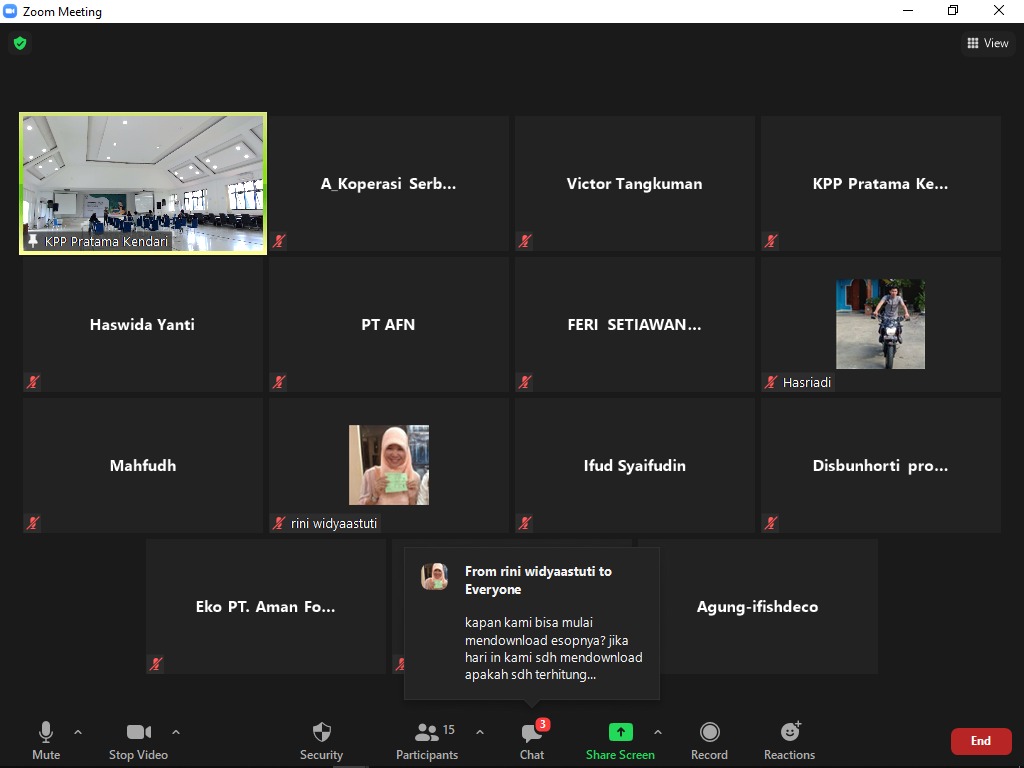Open the Chat panel
The height and width of the screenshot is (768, 1024).
pyautogui.click(x=532, y=740)
